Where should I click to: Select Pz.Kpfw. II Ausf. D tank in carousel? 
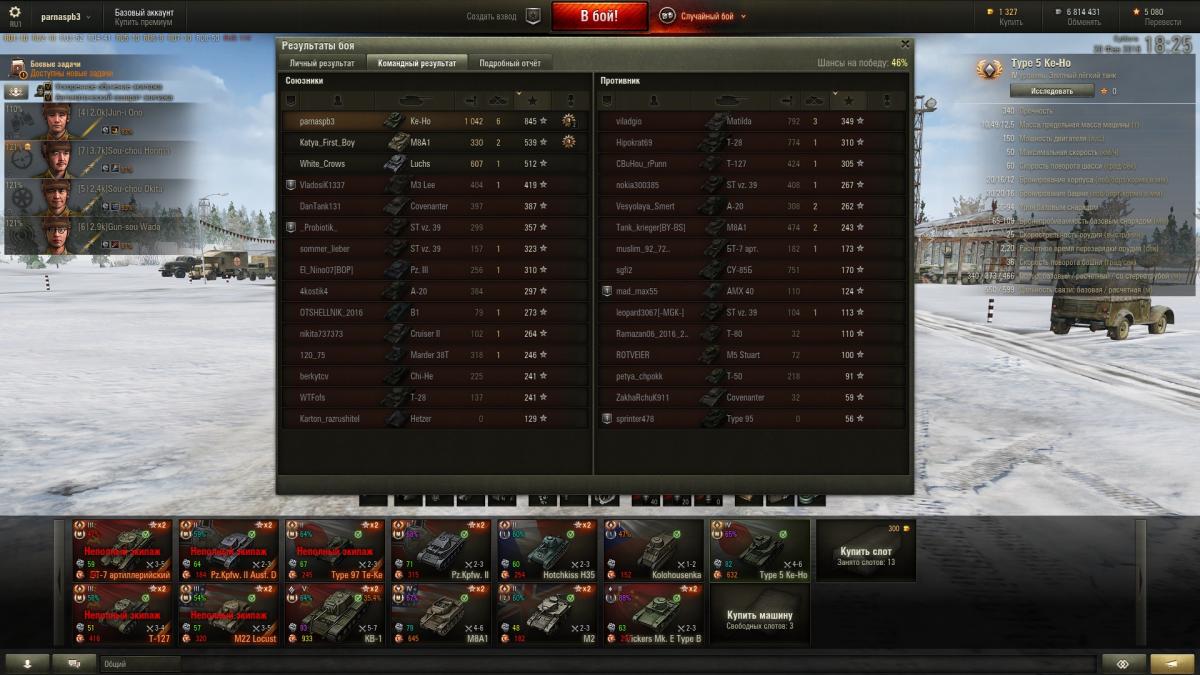click(x=229, y=550)
